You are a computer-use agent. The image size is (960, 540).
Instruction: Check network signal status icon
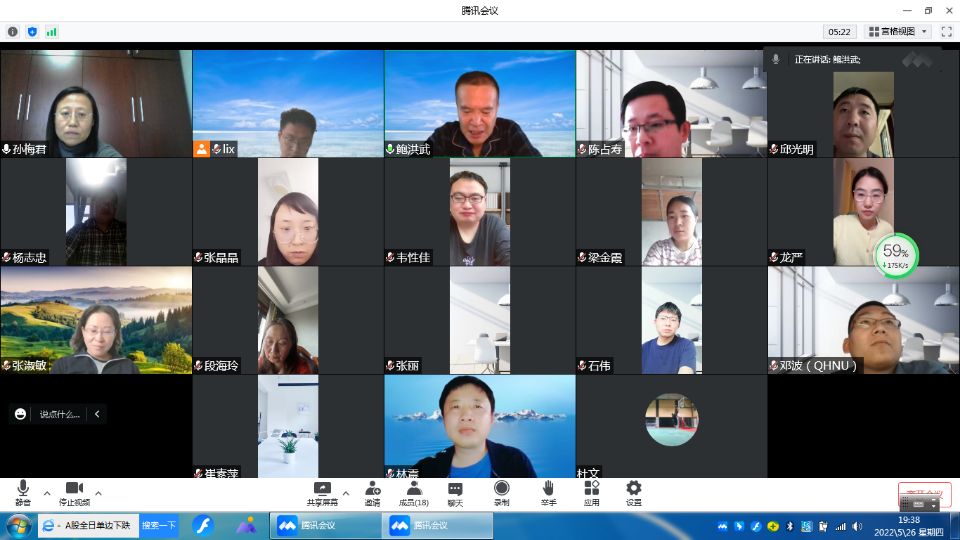[52, 32]
